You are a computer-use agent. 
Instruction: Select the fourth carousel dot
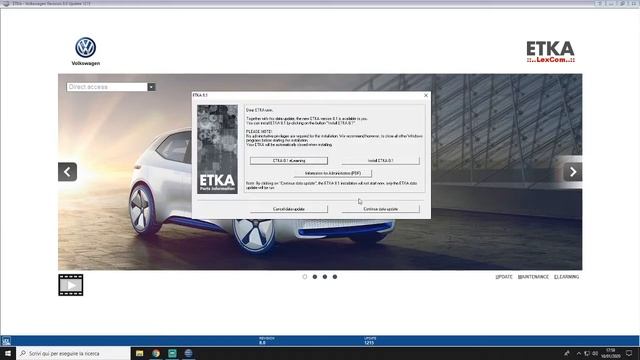tap(335, 277)
